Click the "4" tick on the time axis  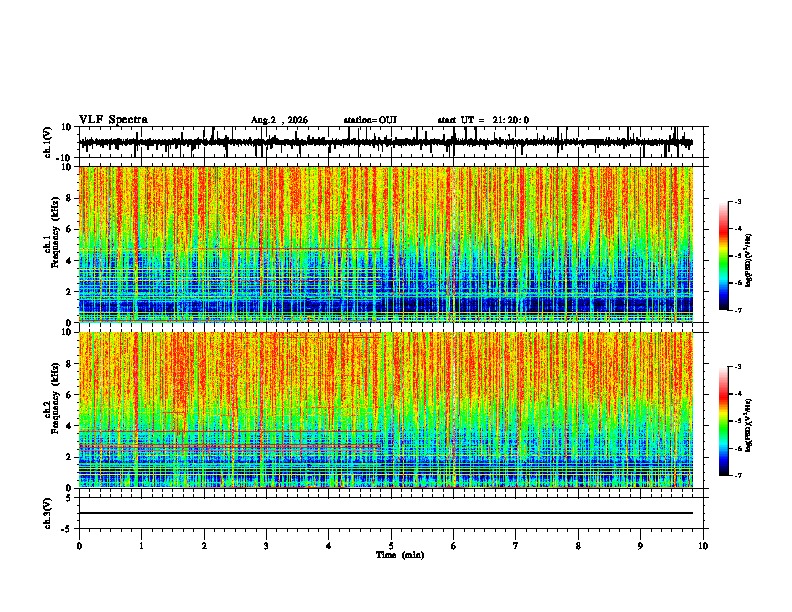(x=329, y=546)
